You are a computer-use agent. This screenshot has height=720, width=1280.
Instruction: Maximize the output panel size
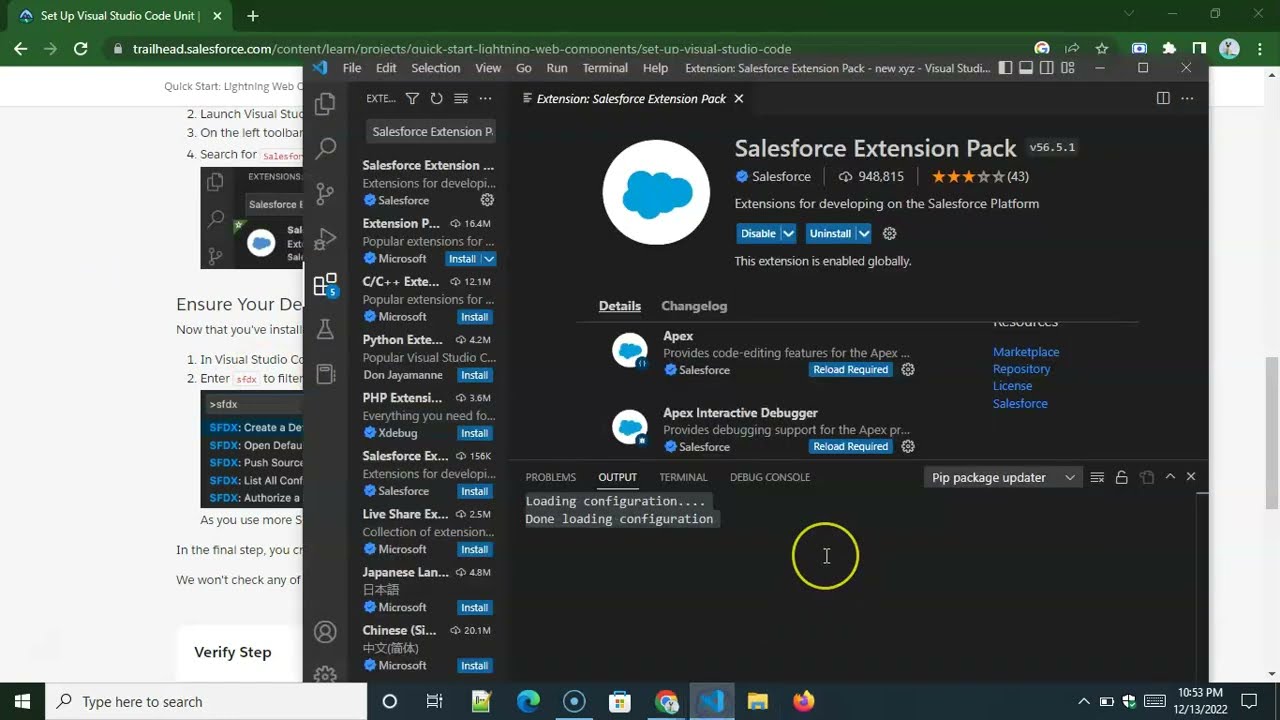pyautogui.click(x=1170, y=477)
